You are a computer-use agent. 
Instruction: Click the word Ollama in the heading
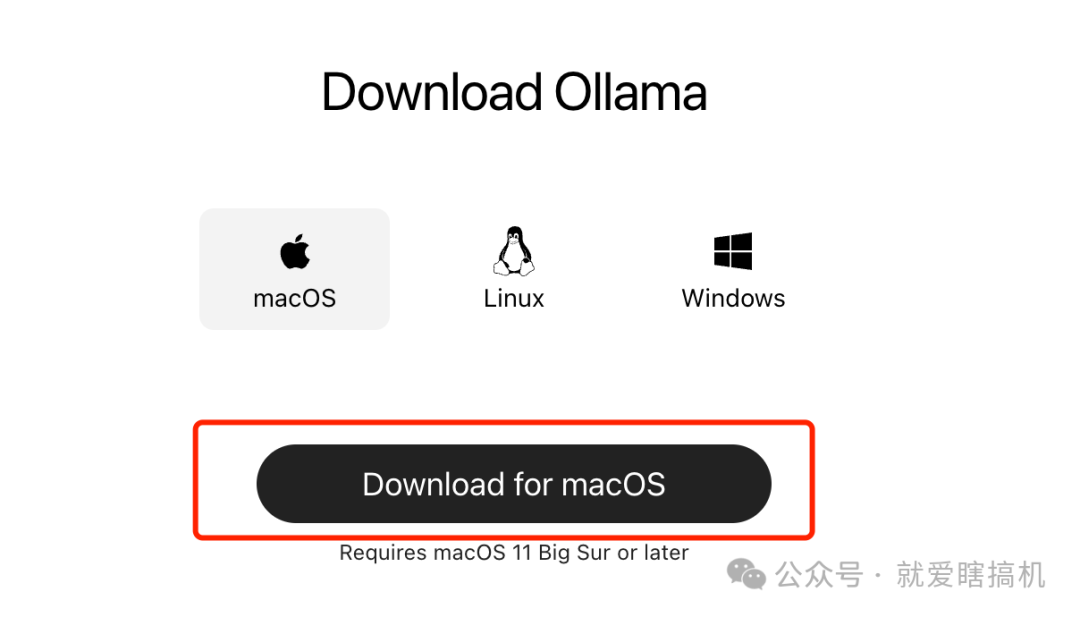[x=631, y=92]
